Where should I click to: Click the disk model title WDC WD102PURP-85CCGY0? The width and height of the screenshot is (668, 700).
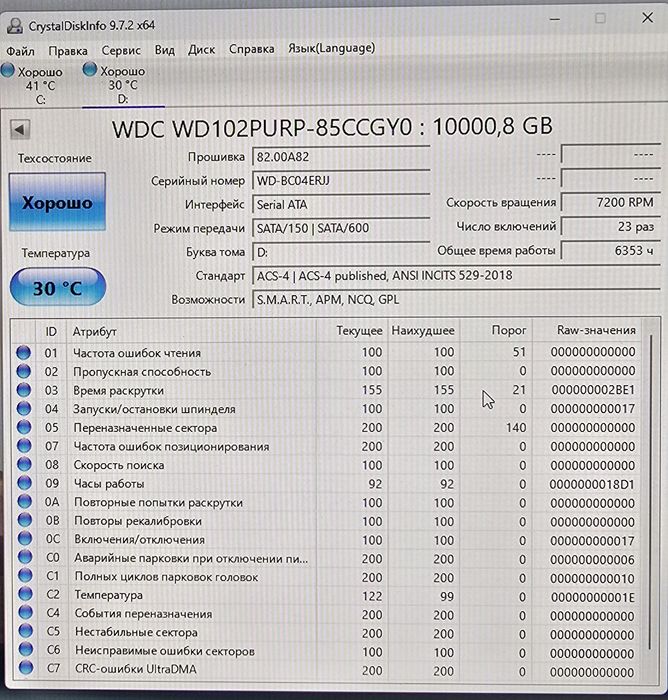pyautogui.click(x=262, y=129)
